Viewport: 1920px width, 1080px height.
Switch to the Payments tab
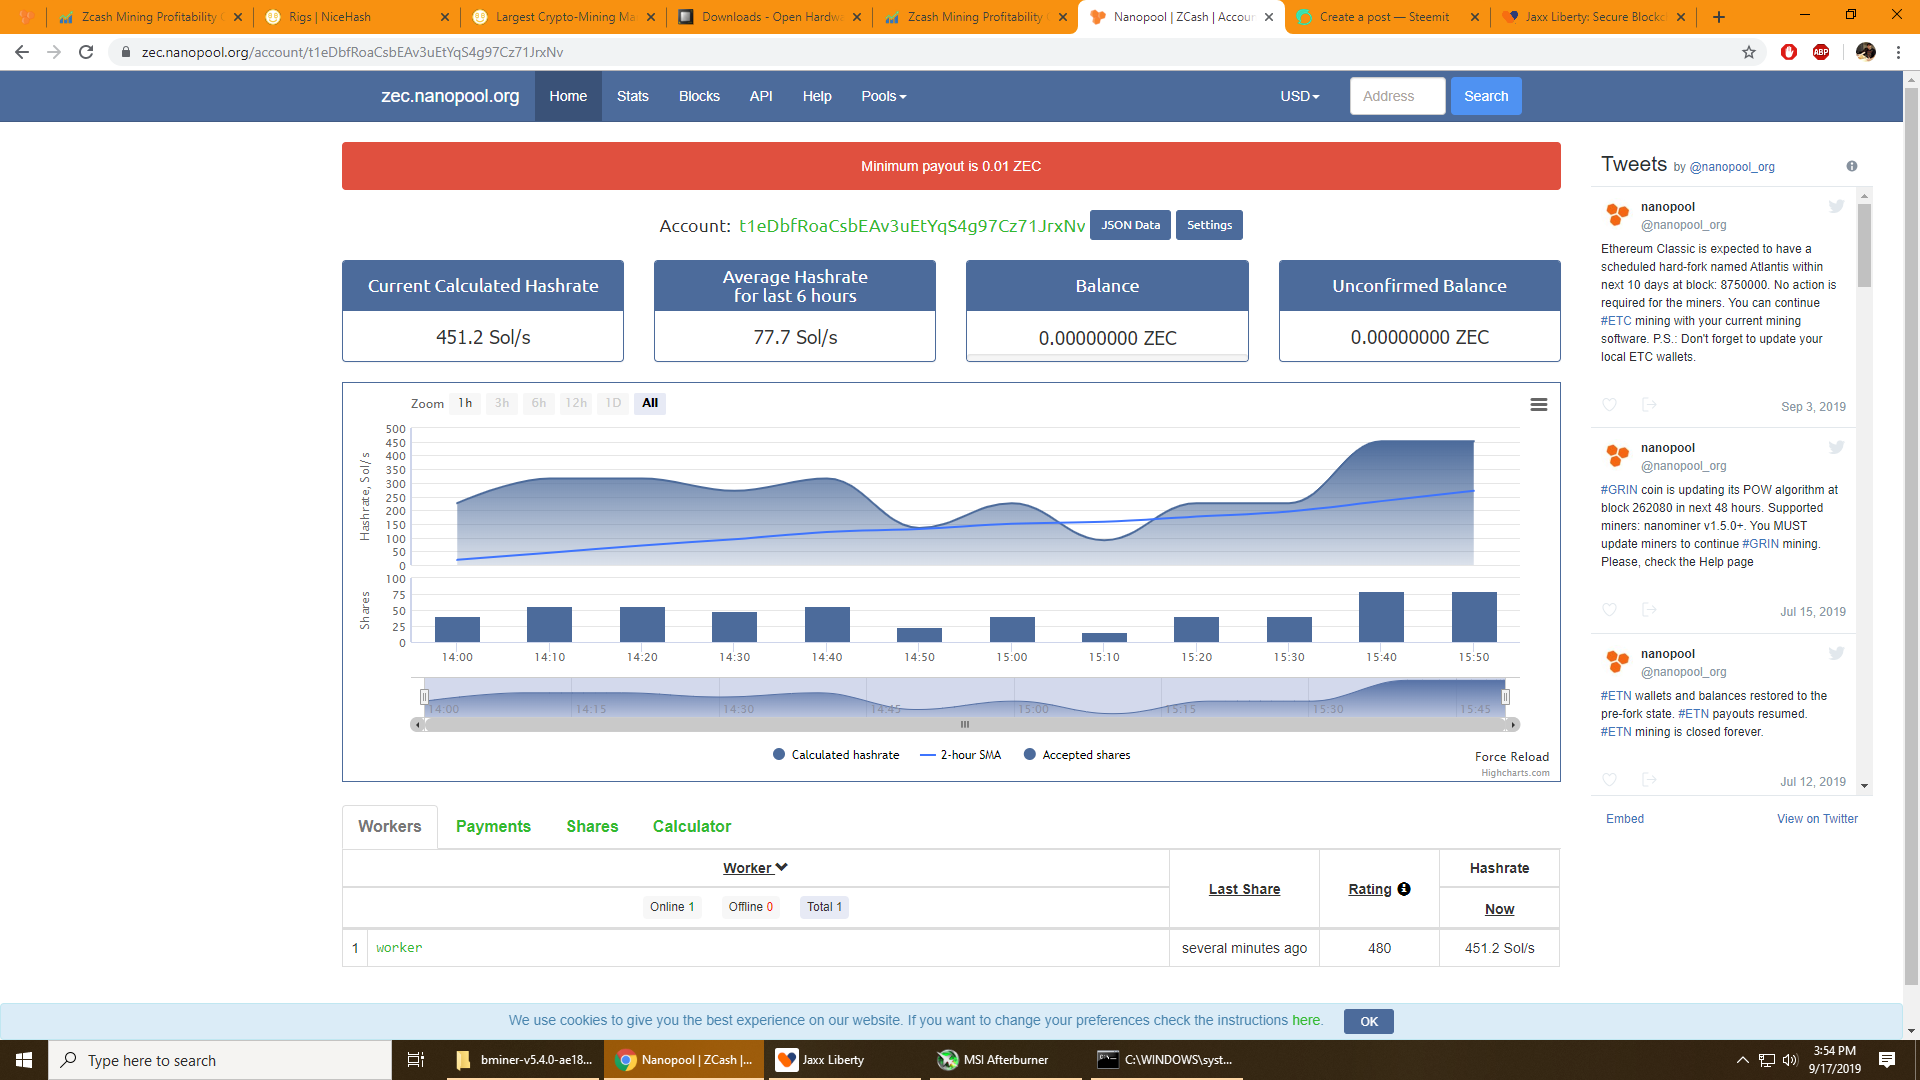493,826
